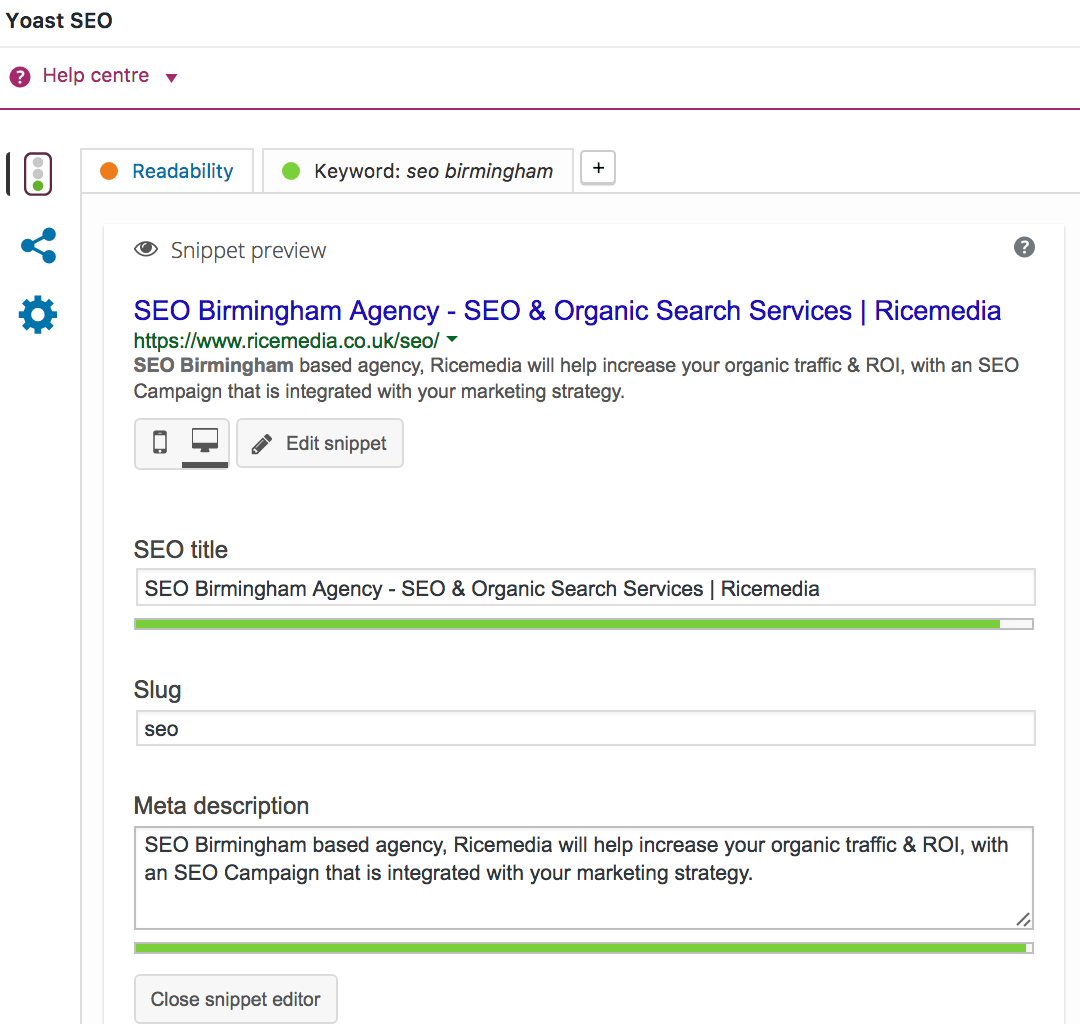1080x1024 pixels.
Task: Click the SEO Birmingham Agency preview title
Action: pos(567,311)
